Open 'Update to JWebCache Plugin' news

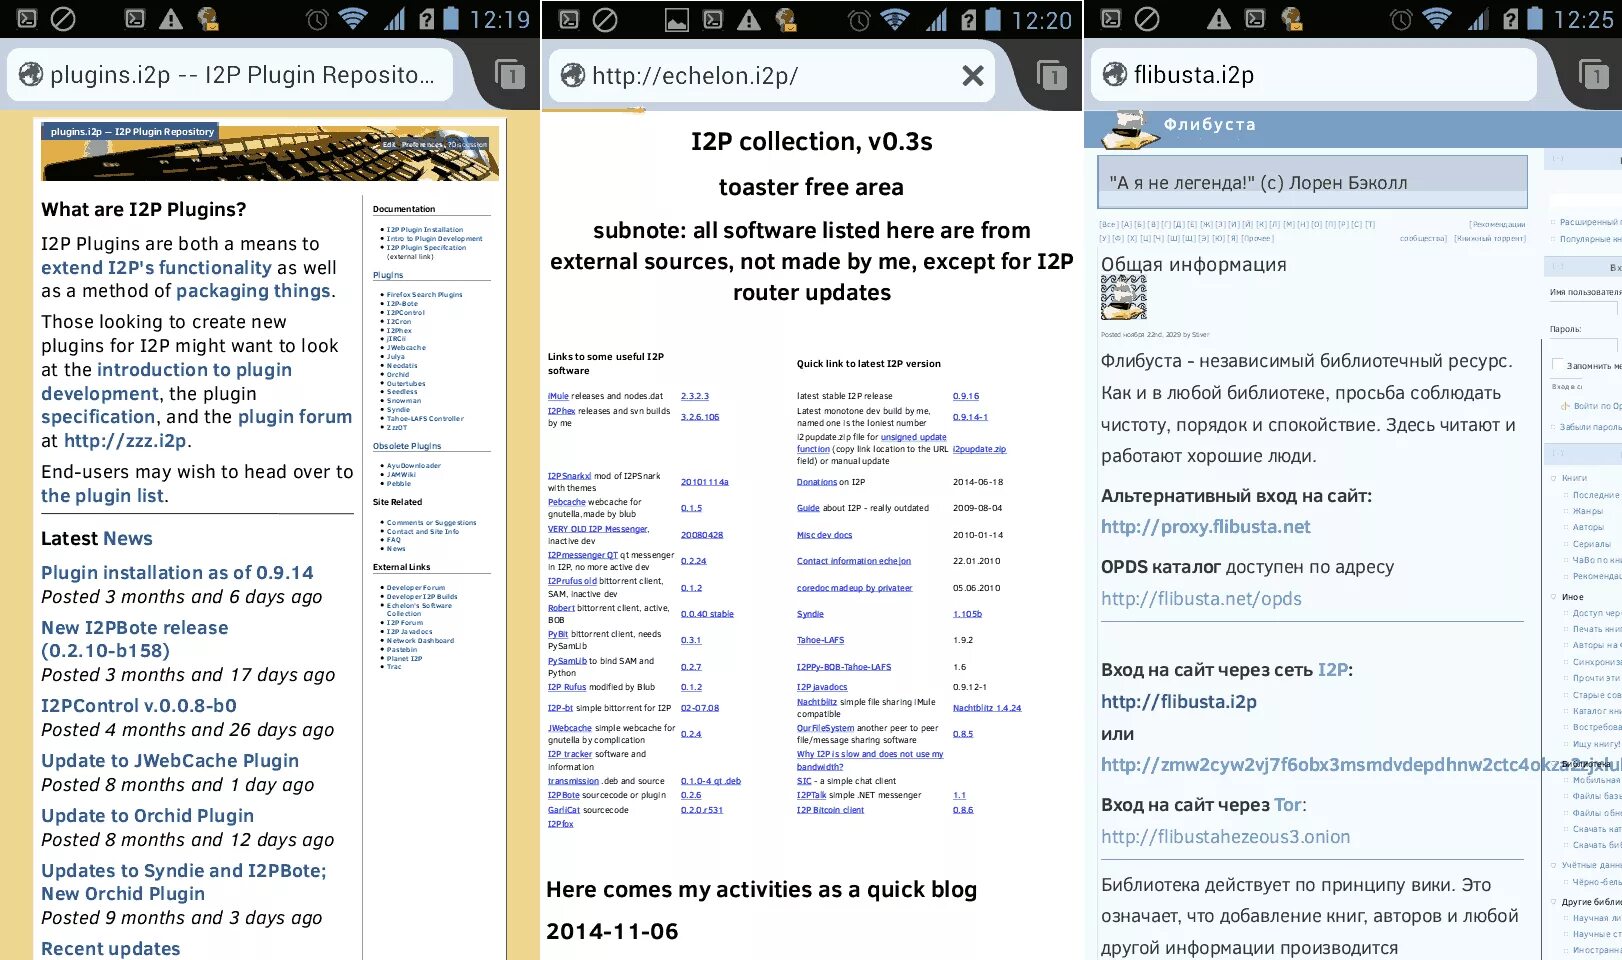[x=170, y=761]
